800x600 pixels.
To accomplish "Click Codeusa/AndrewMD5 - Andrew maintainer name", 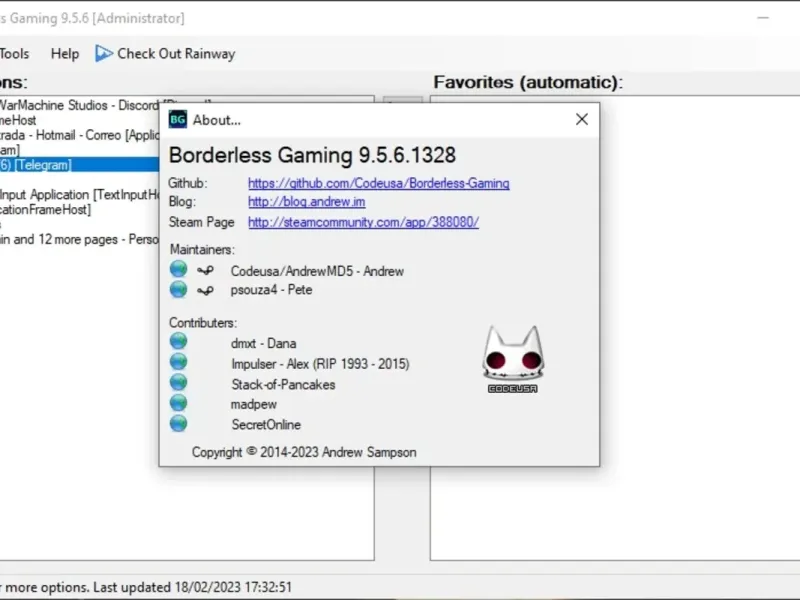I will point(317,271).
